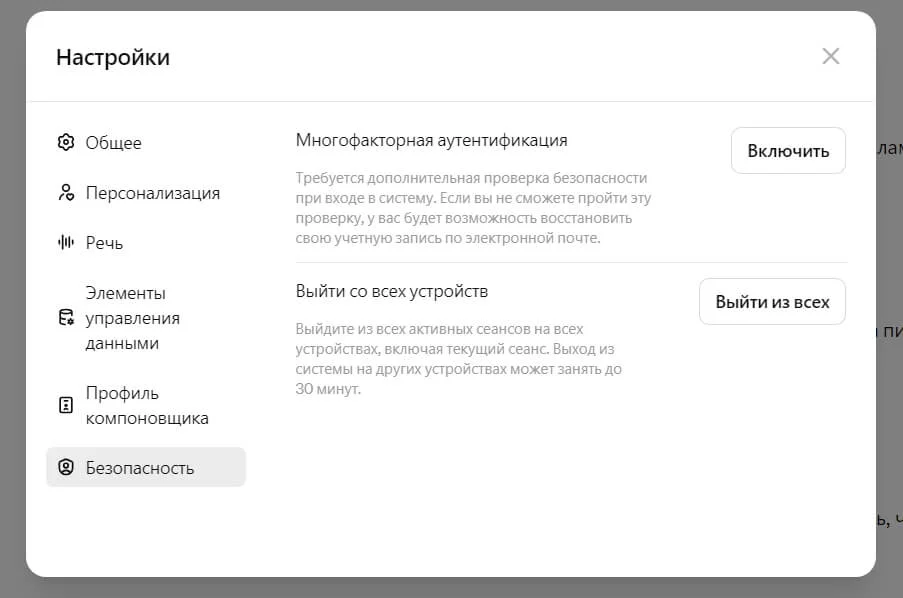Click the Выйти со всех устройств heading
Image resolution: width=903 pixels, height=598 pixels.
392,291
